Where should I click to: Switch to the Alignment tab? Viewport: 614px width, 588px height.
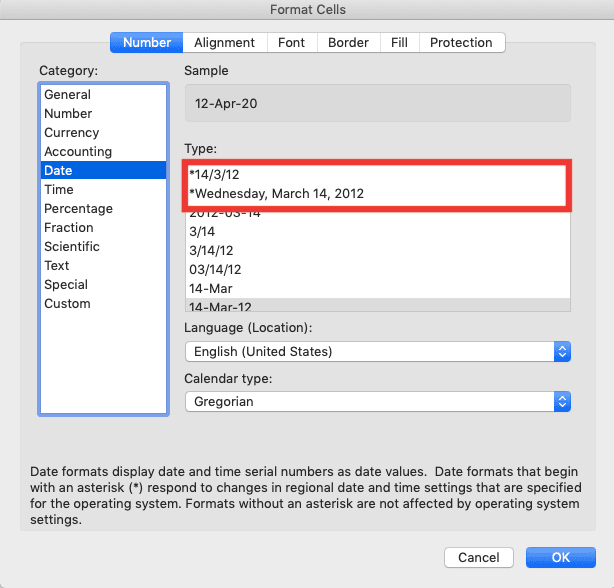(x=225, y=42)
